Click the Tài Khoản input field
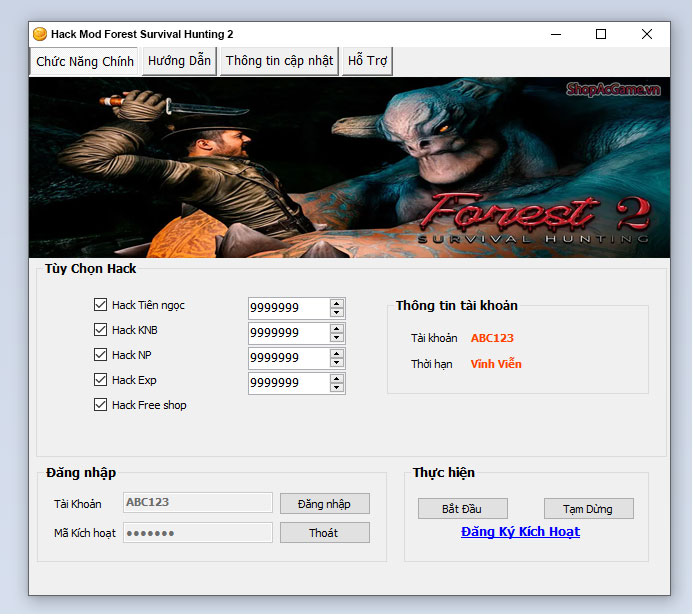This screenshot has width=693, height=616. [x=198, y=502]
